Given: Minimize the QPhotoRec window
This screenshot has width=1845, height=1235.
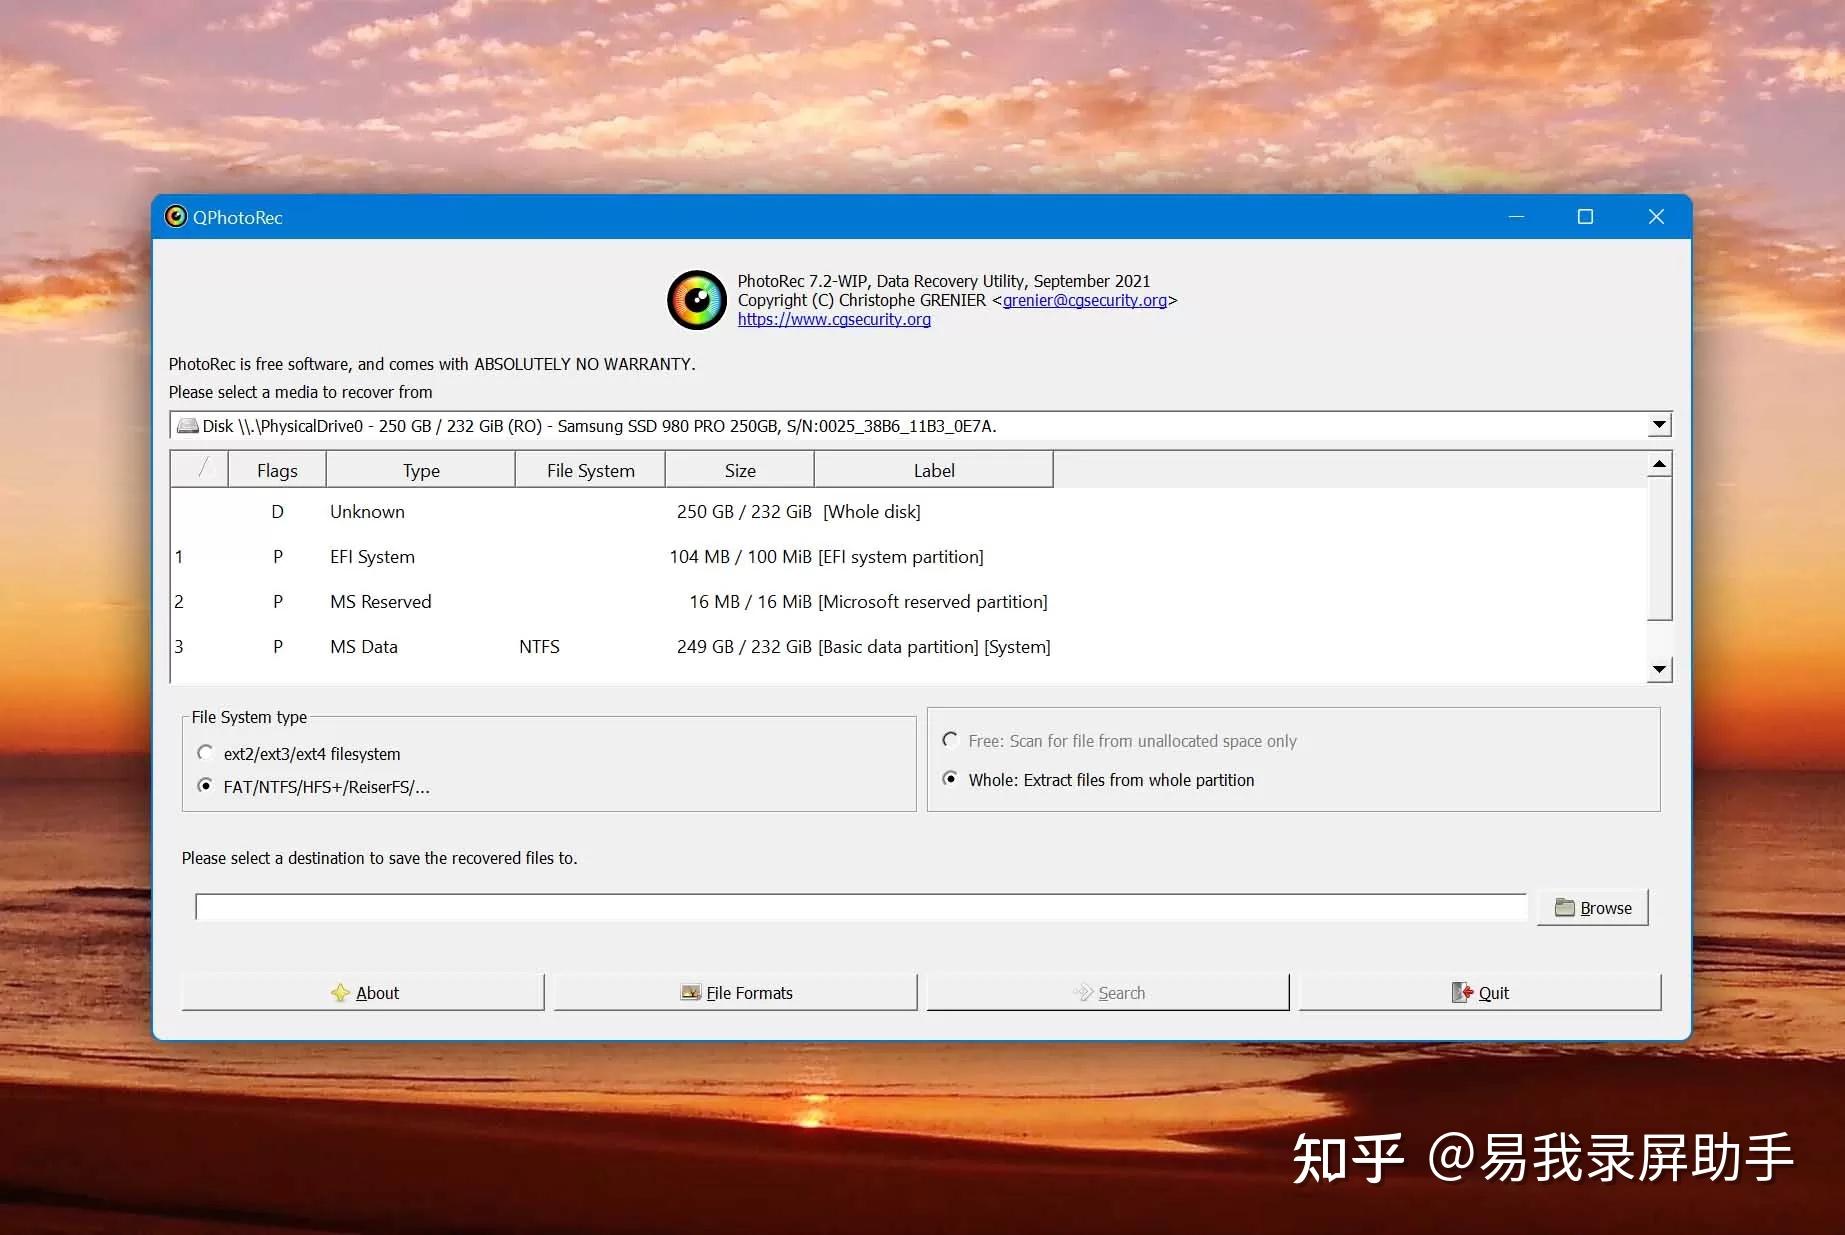Looking at the screenshot, I should tap(1516, 217).
